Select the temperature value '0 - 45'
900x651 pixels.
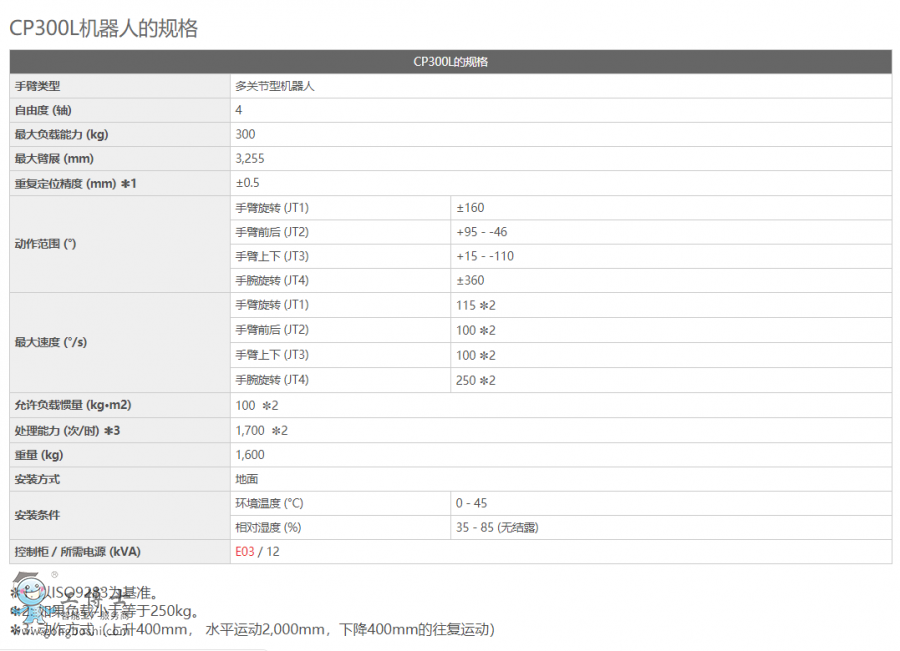click(x=471, y=503)
